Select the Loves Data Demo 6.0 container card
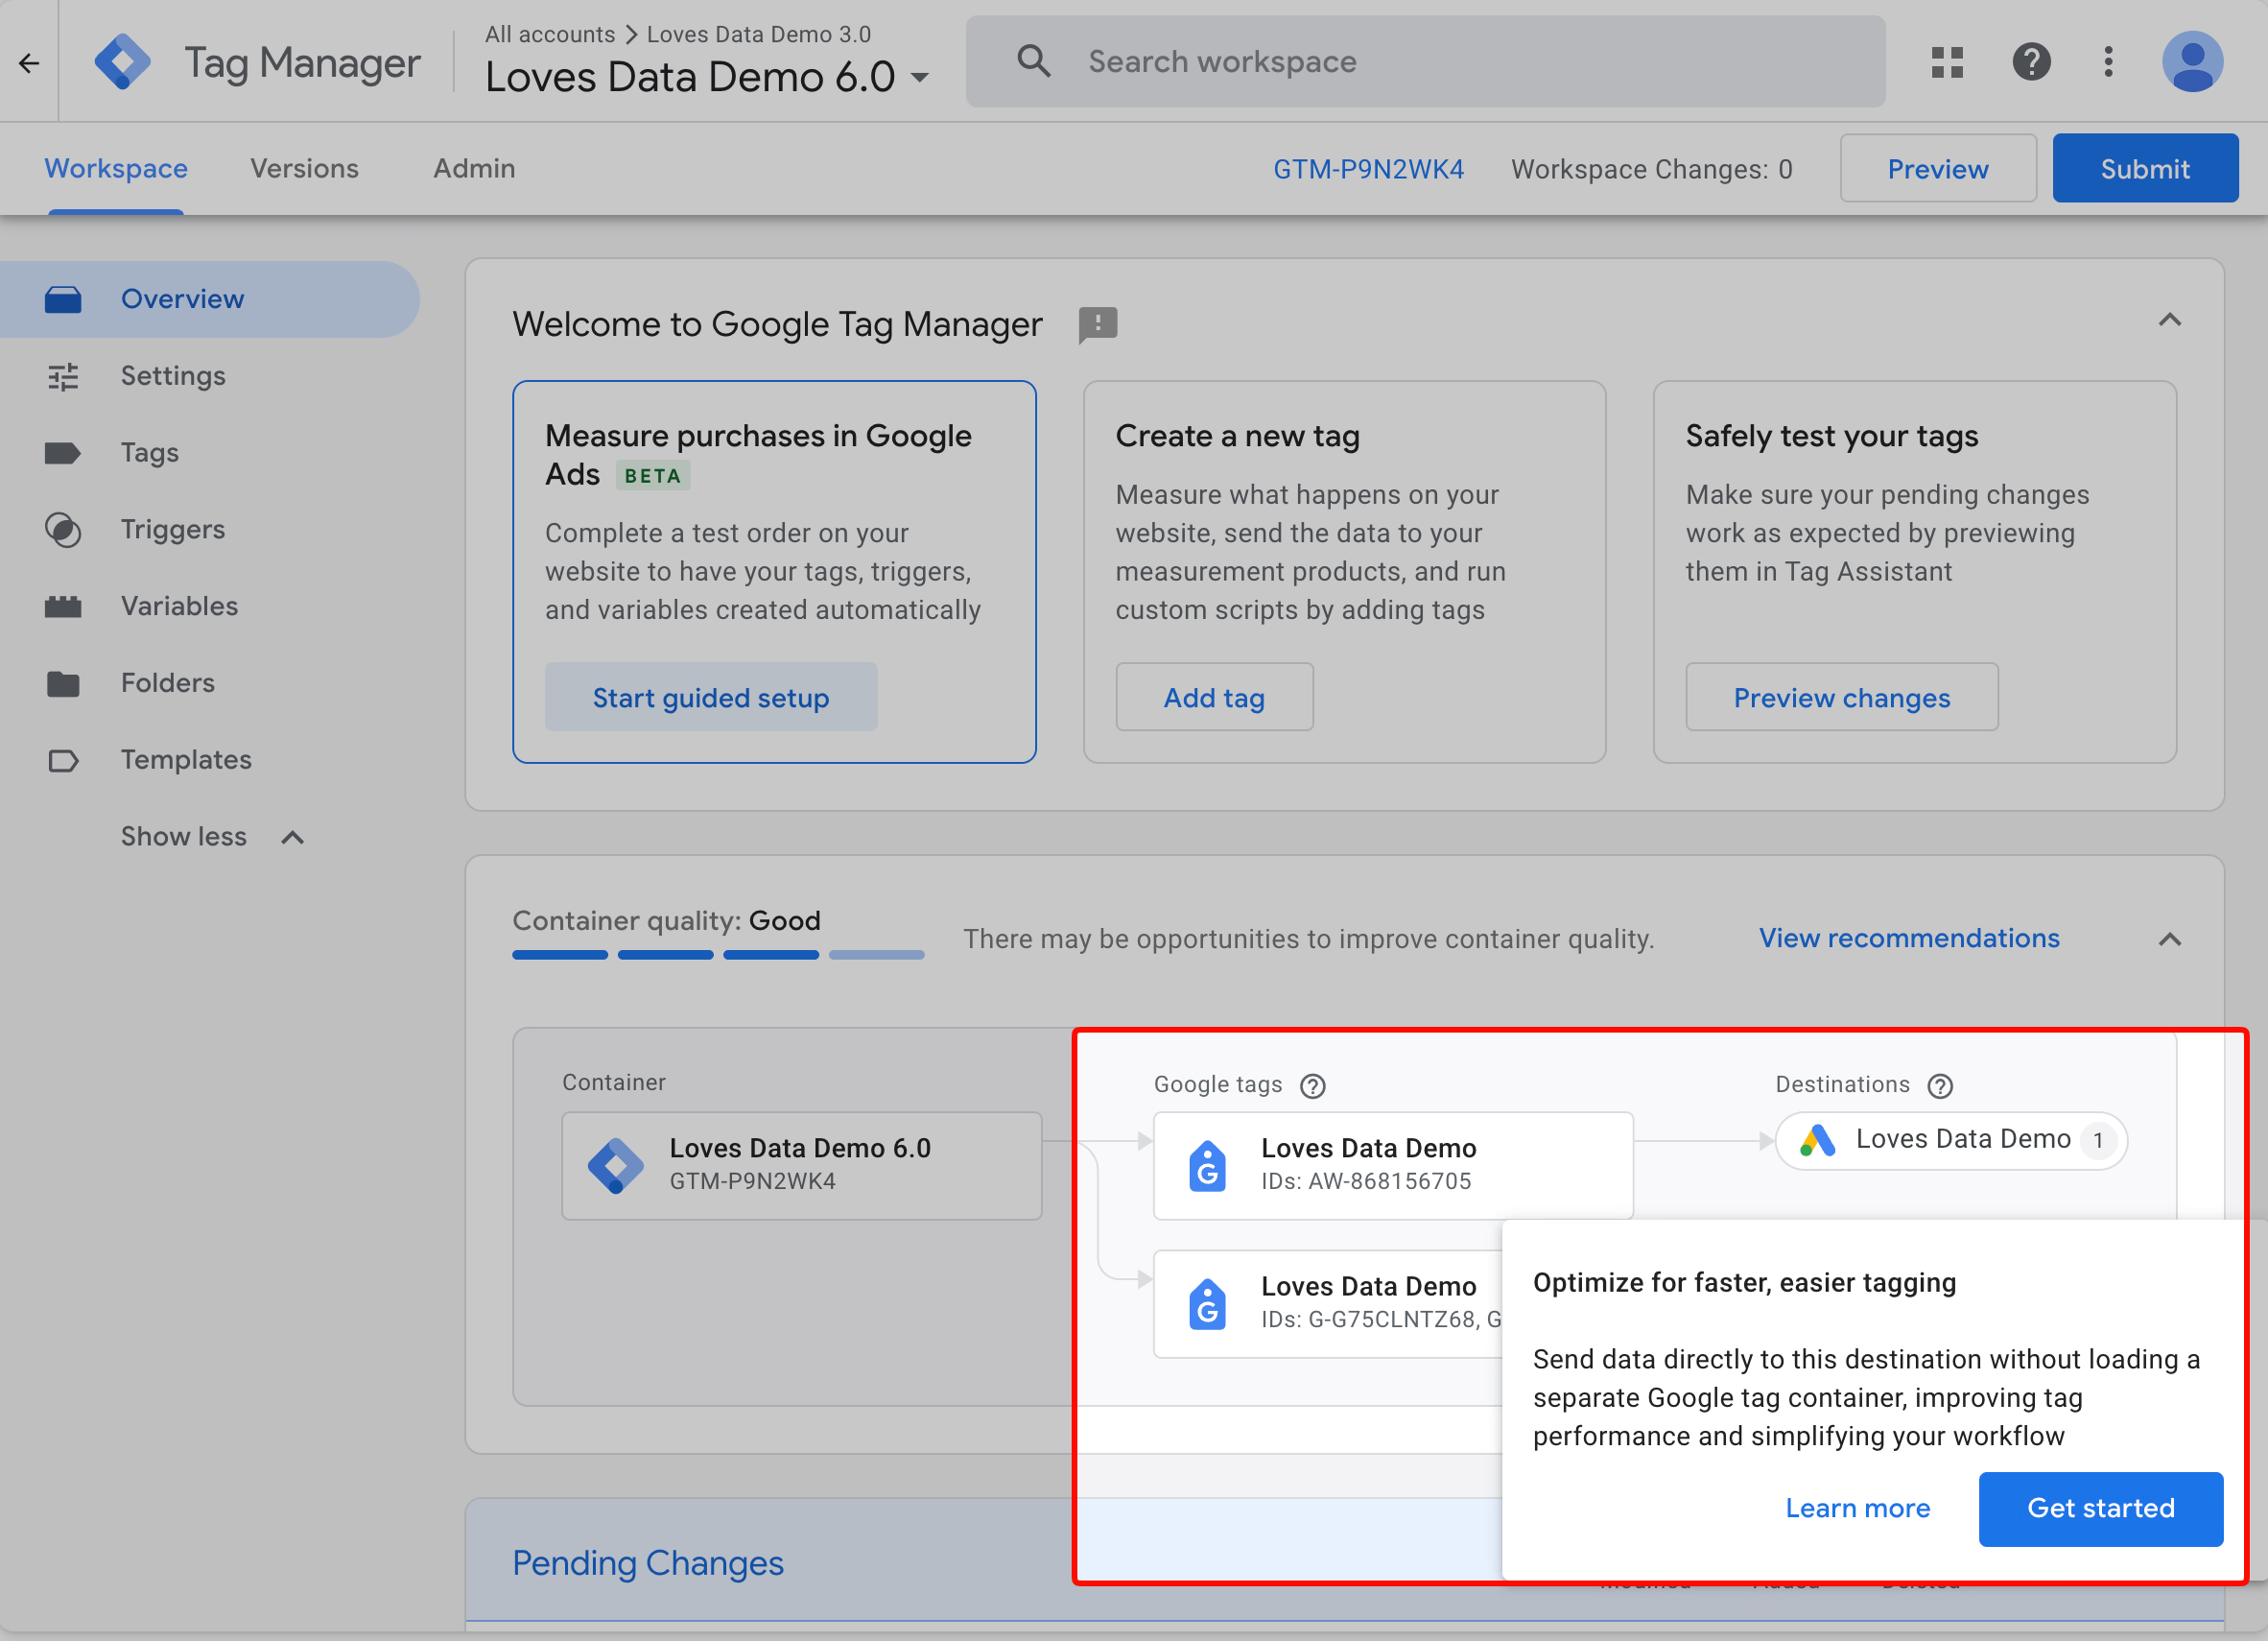 coord(801,1165)
